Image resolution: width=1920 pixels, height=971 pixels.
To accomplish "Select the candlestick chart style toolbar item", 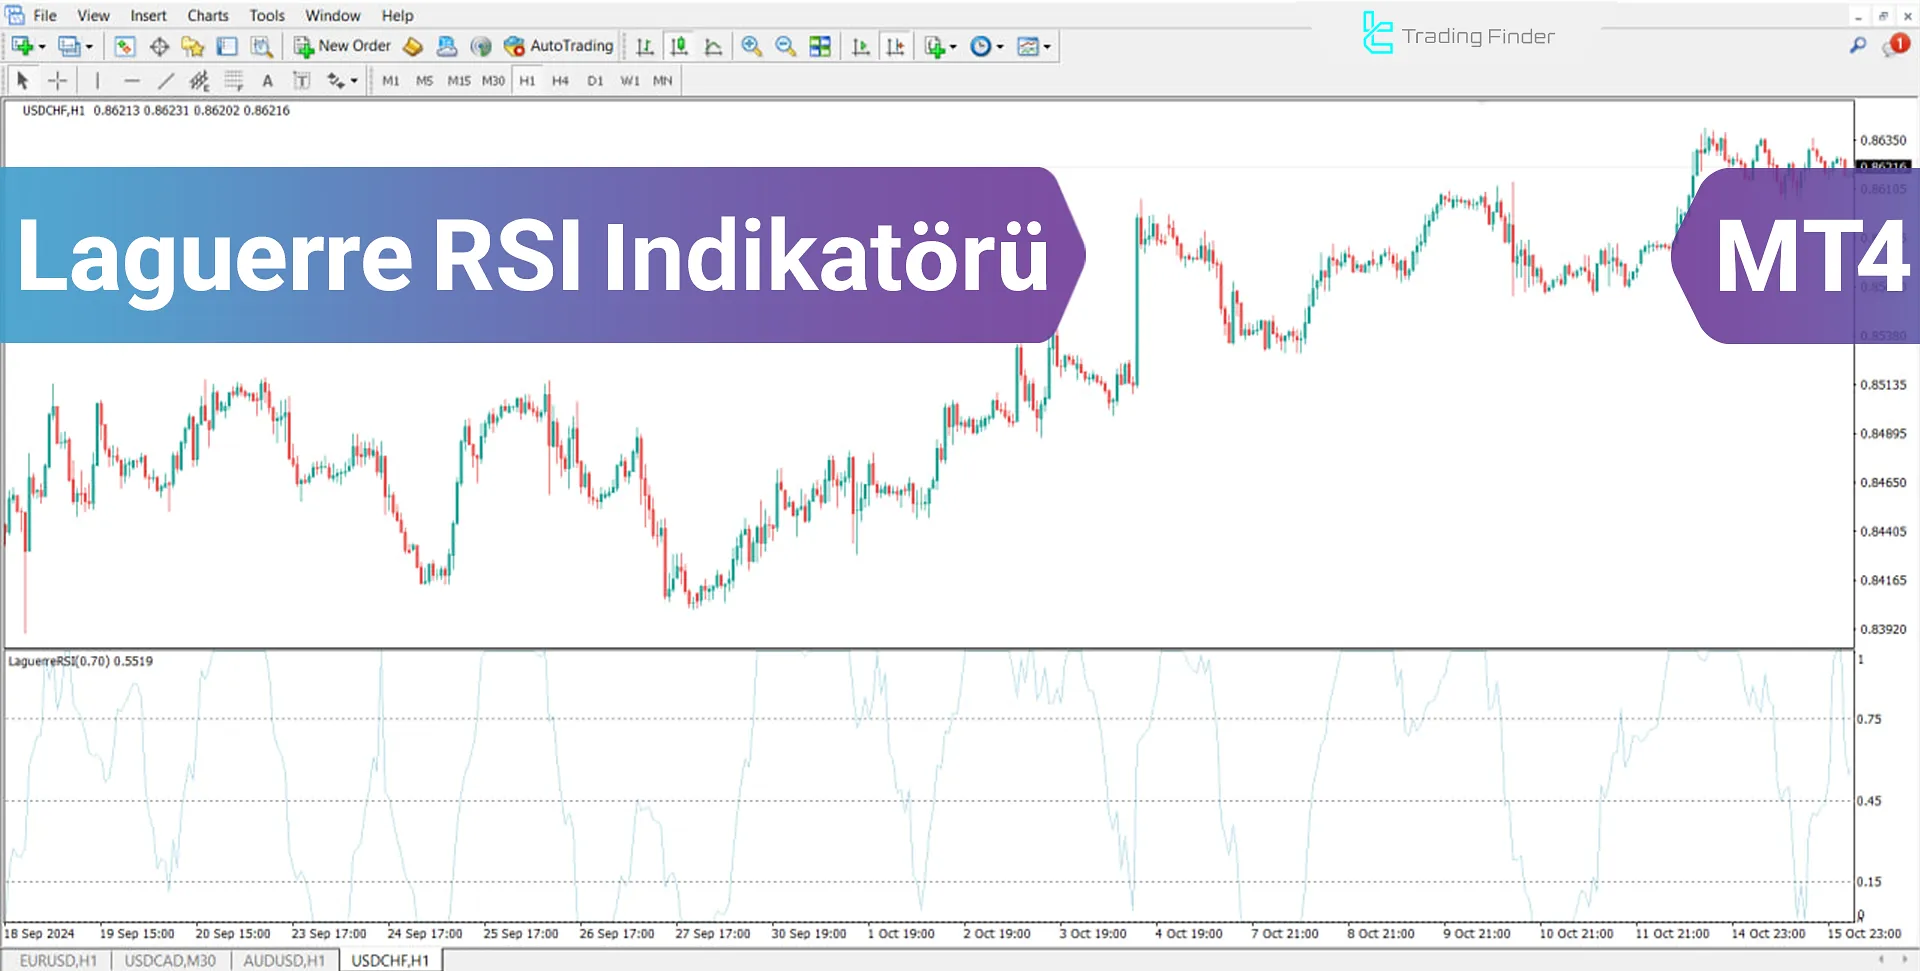I will (679, 46).
